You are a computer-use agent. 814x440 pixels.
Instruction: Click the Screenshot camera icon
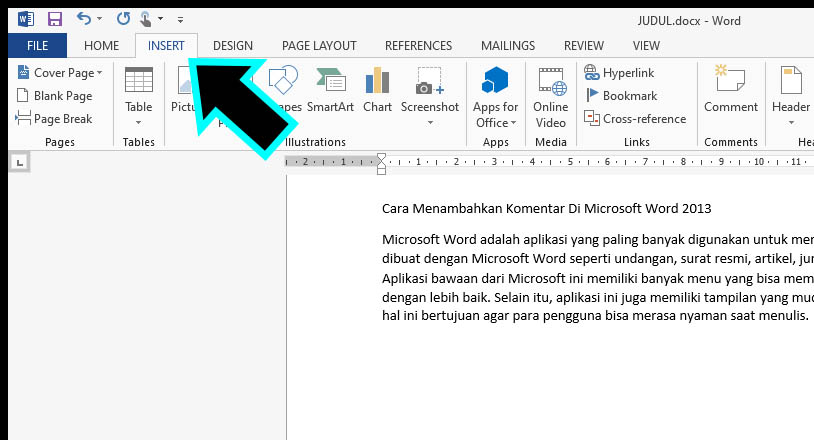click(429, 80)
